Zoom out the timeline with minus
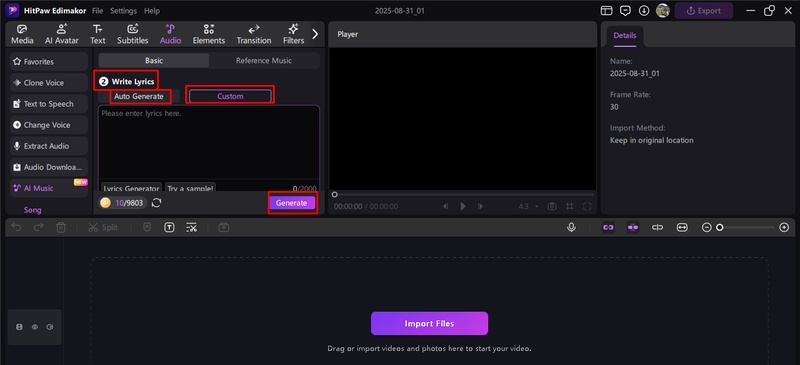The width and height of the screenshot is (800, 365). [x=707, y=228]
